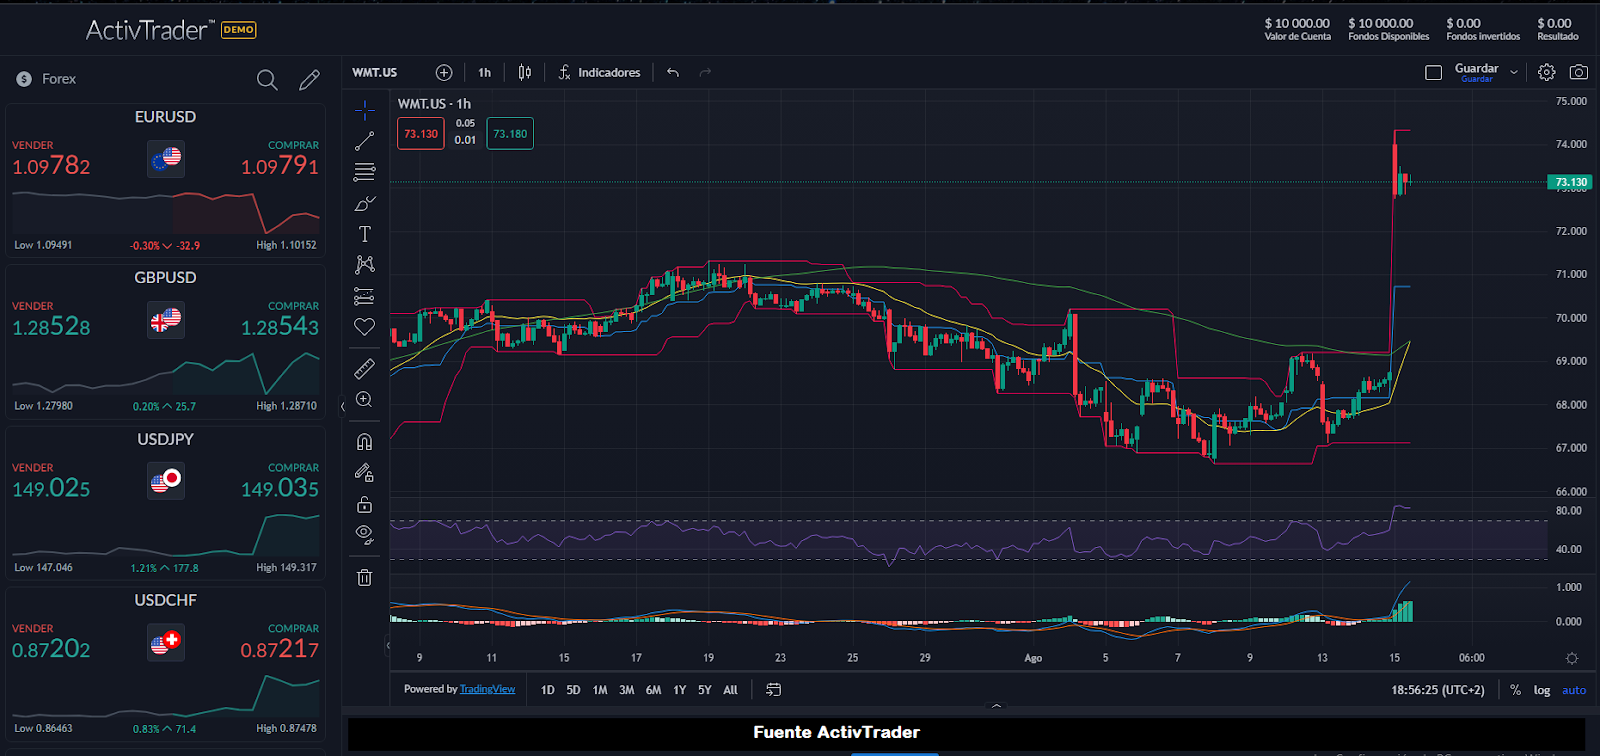Click the search magnifier in Forex panel

coord(267,80)
